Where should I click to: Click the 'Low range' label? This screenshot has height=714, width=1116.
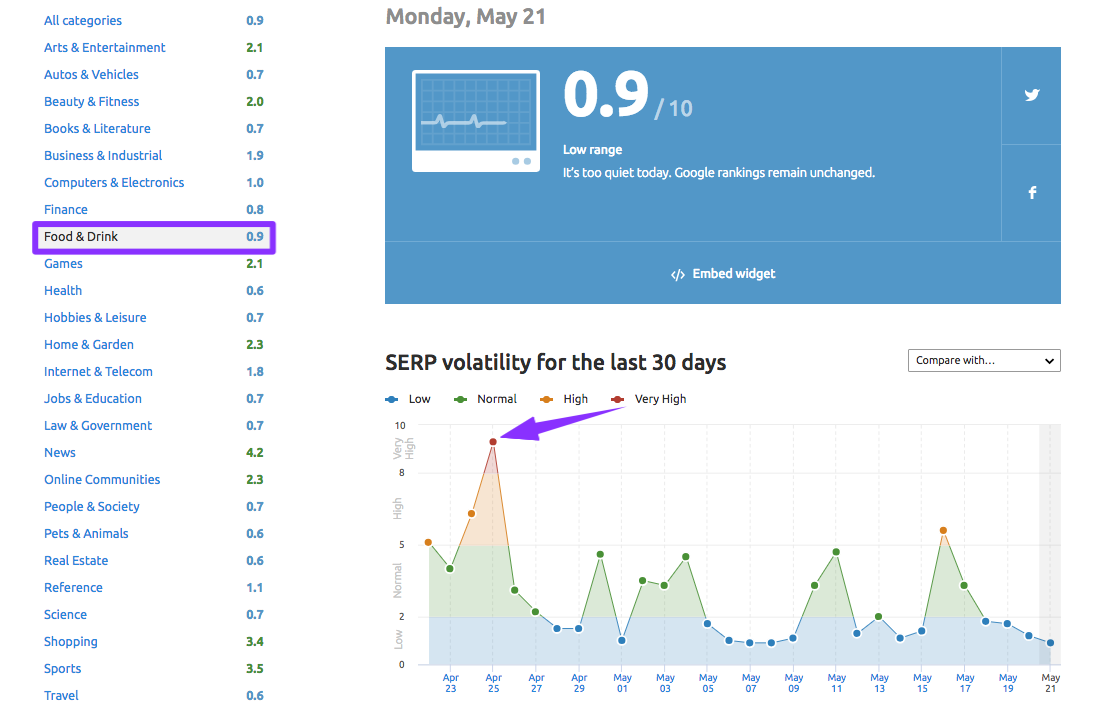click(x=592, y=150)
